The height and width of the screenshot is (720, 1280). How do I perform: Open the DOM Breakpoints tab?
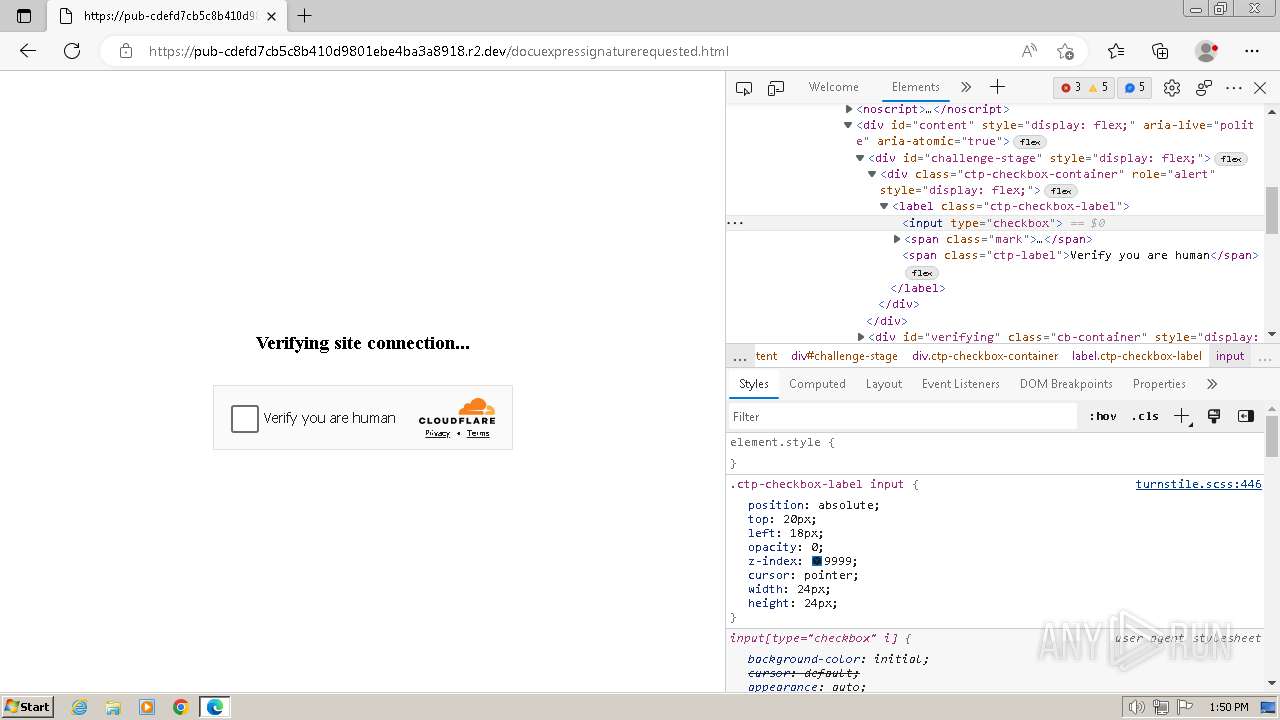1066,384
